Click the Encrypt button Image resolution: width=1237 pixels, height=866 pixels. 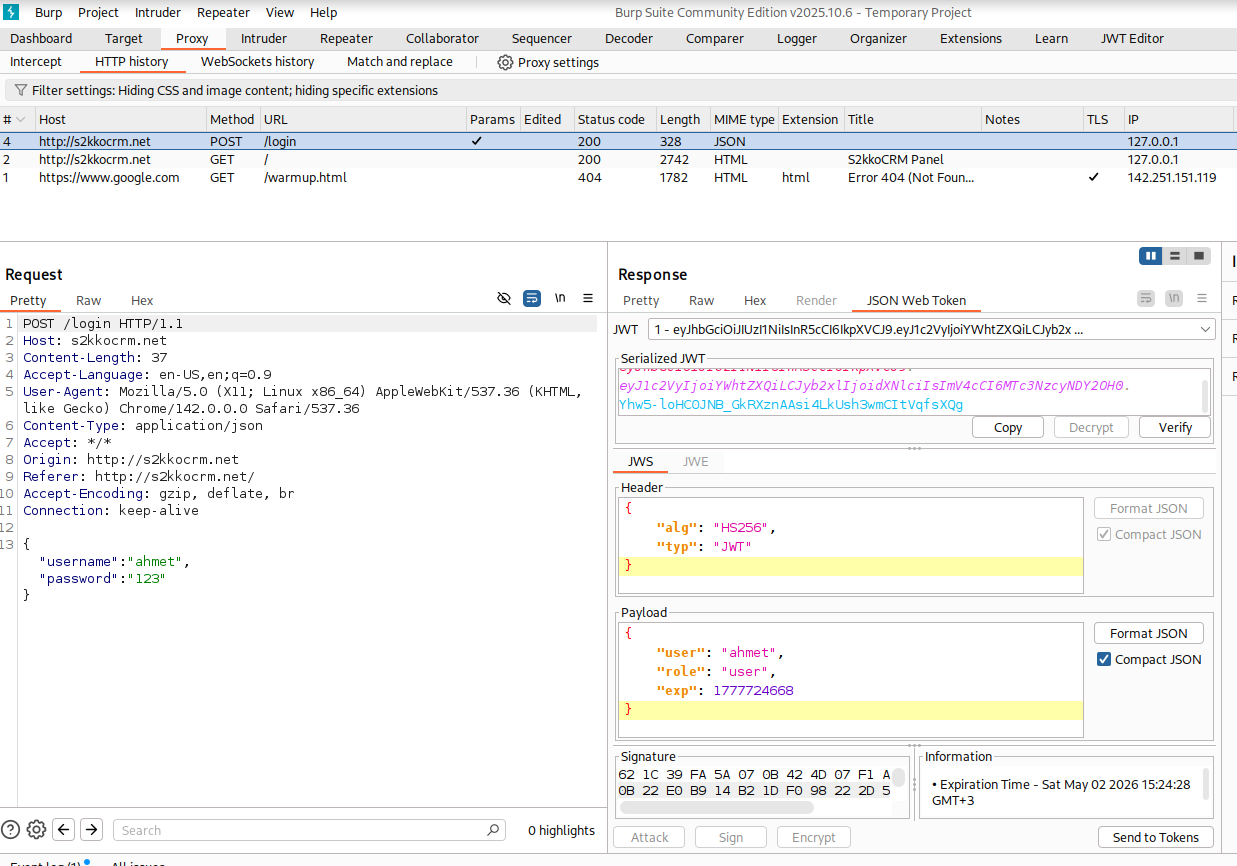[x=814, y=837]
